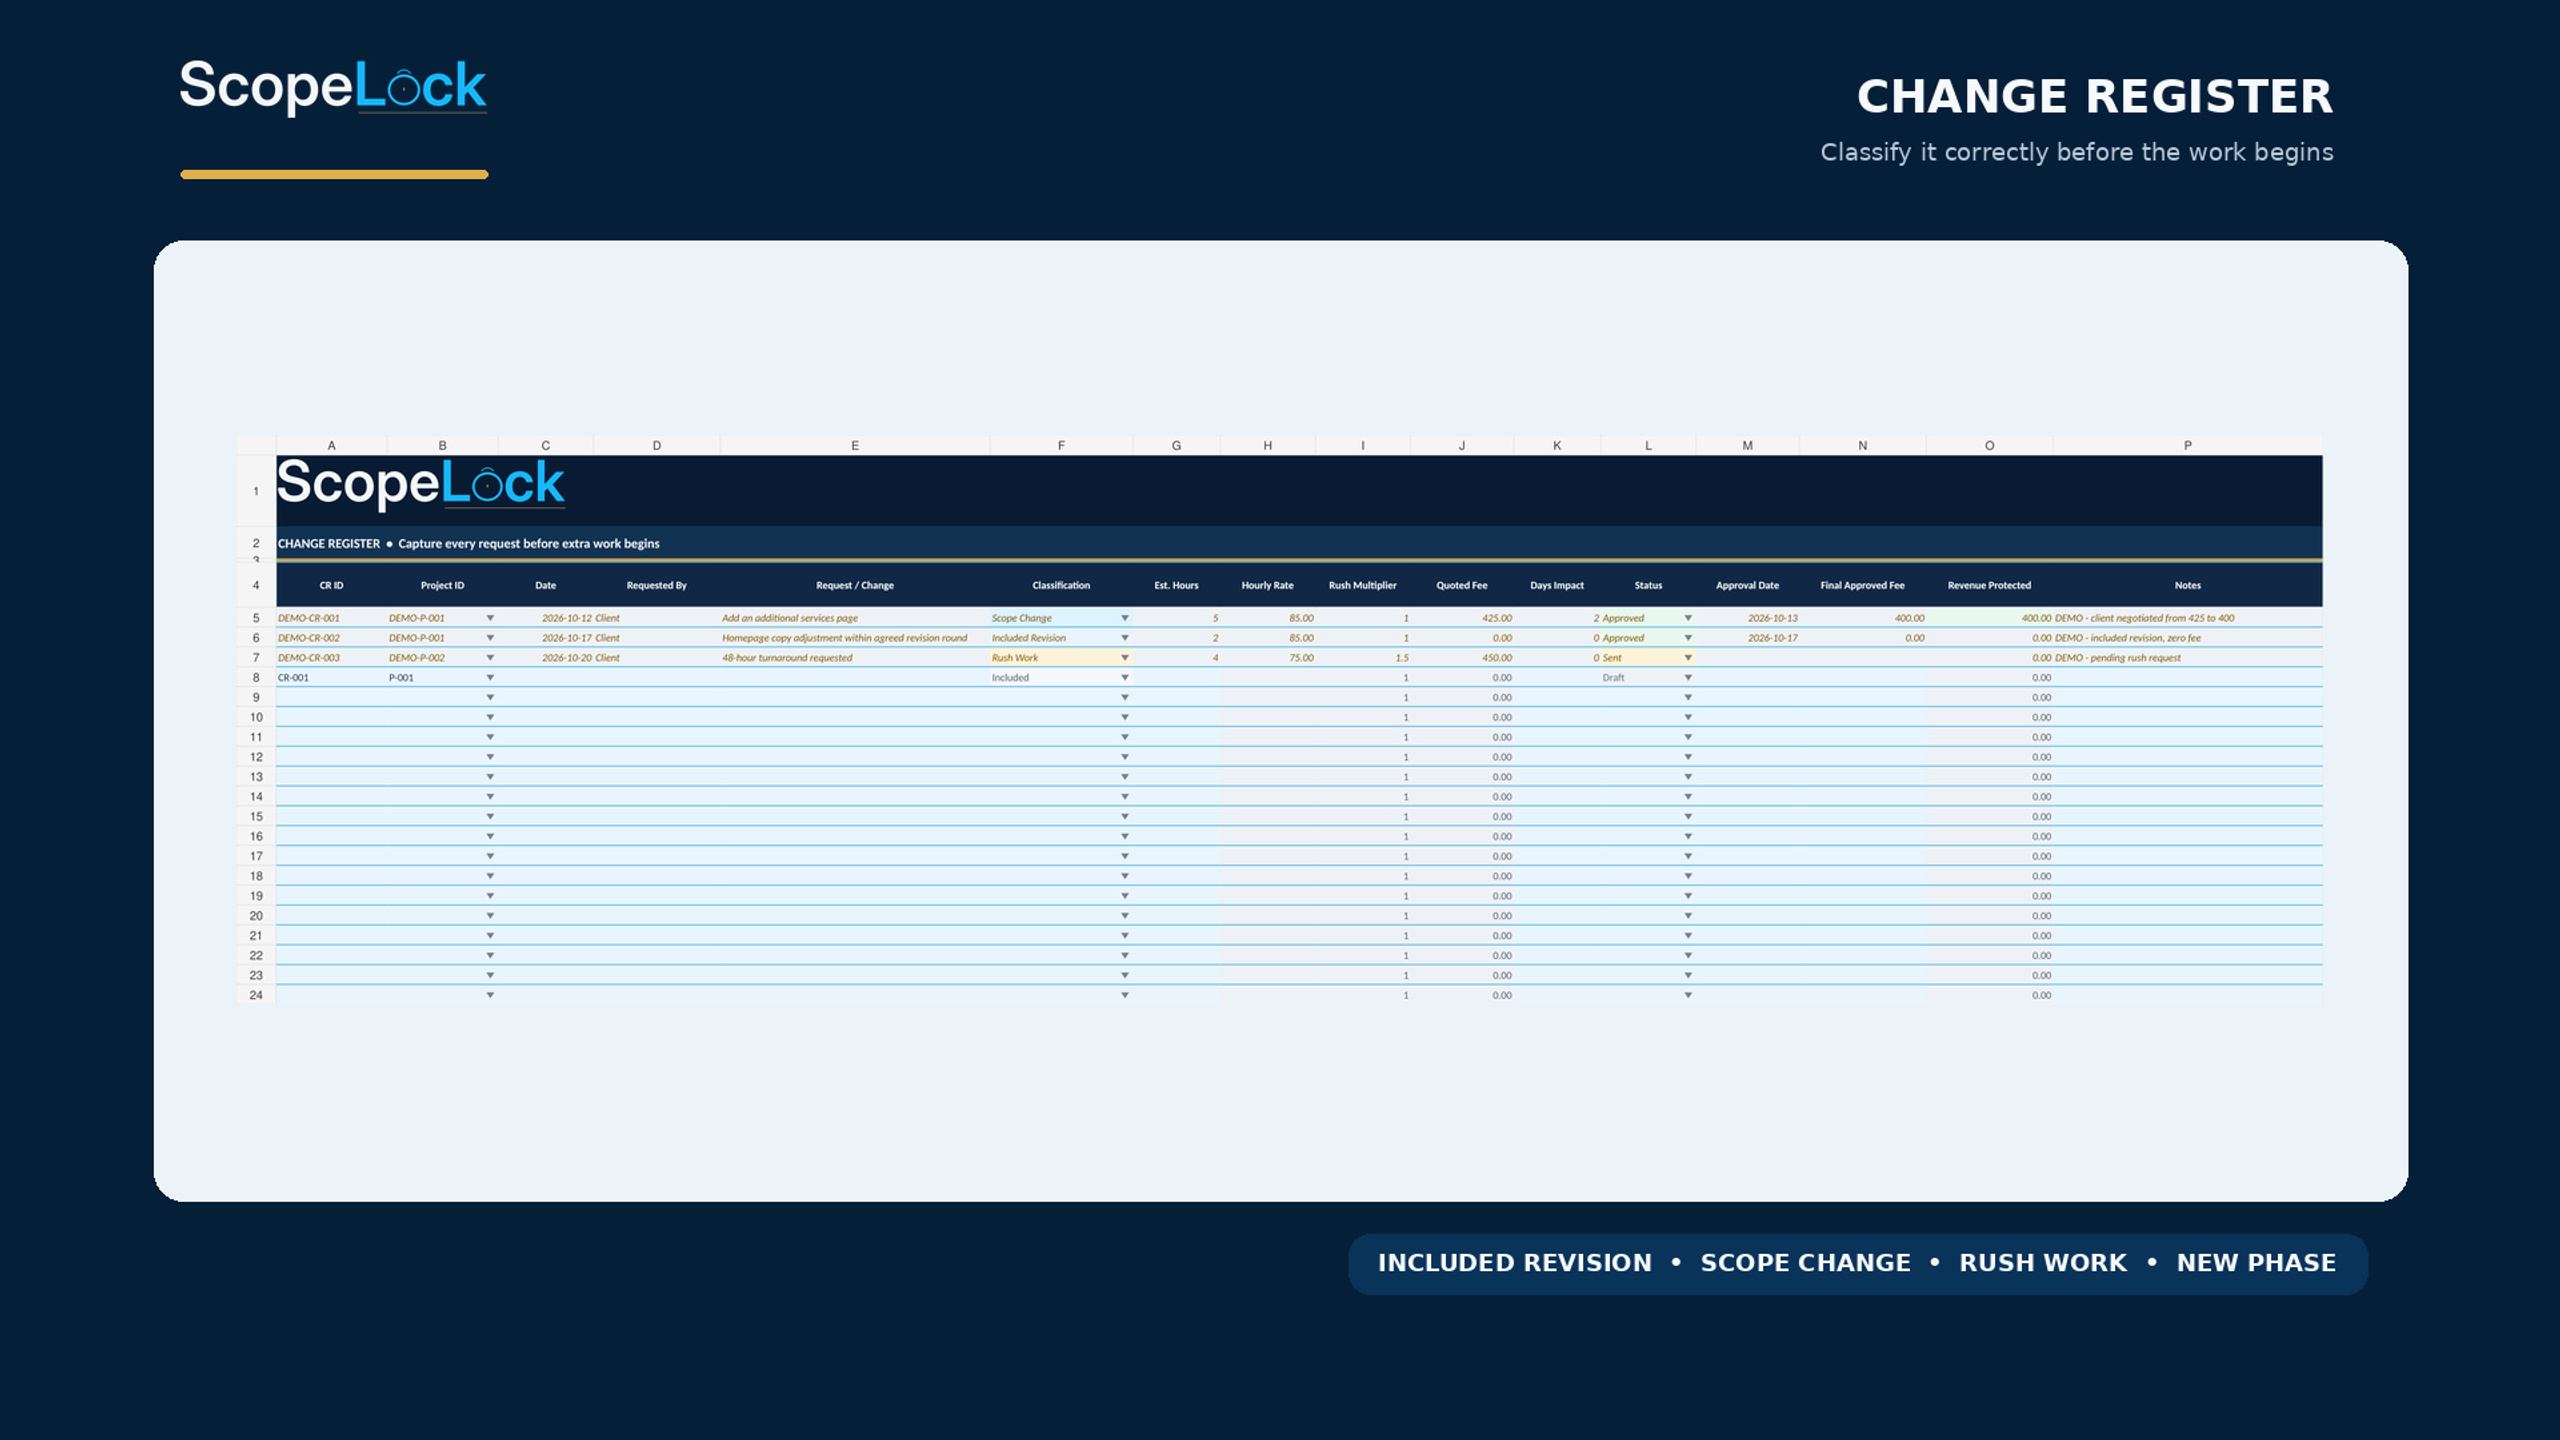This screenshot has height=1440, width=2560.
Task: Open Project ID dropdown for DEMO-CR-001
Action: pyautogui.click(x=490, y=618)
